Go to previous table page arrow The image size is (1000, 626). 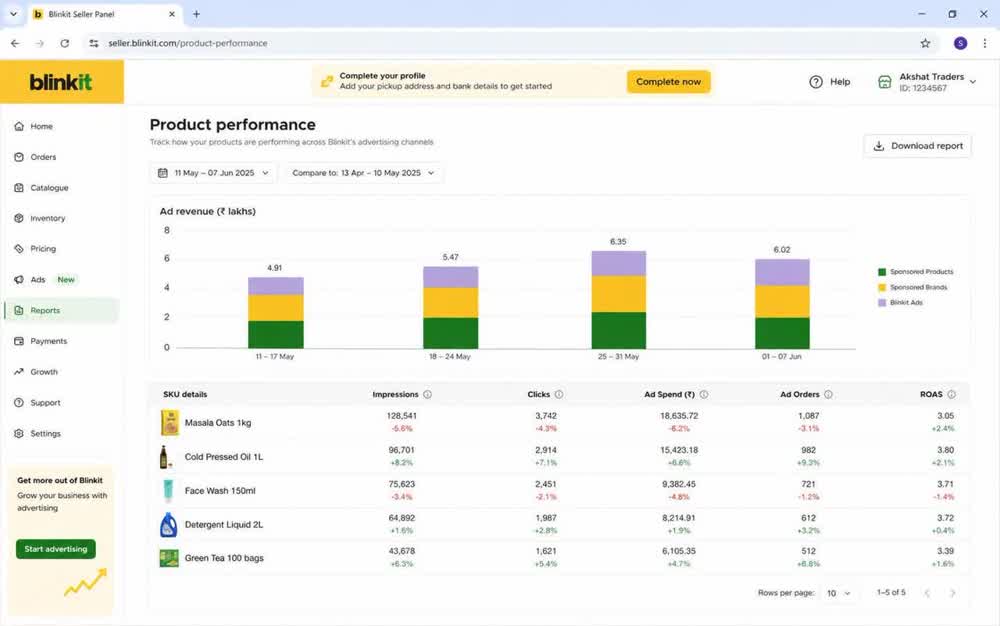tap(927, 593)
